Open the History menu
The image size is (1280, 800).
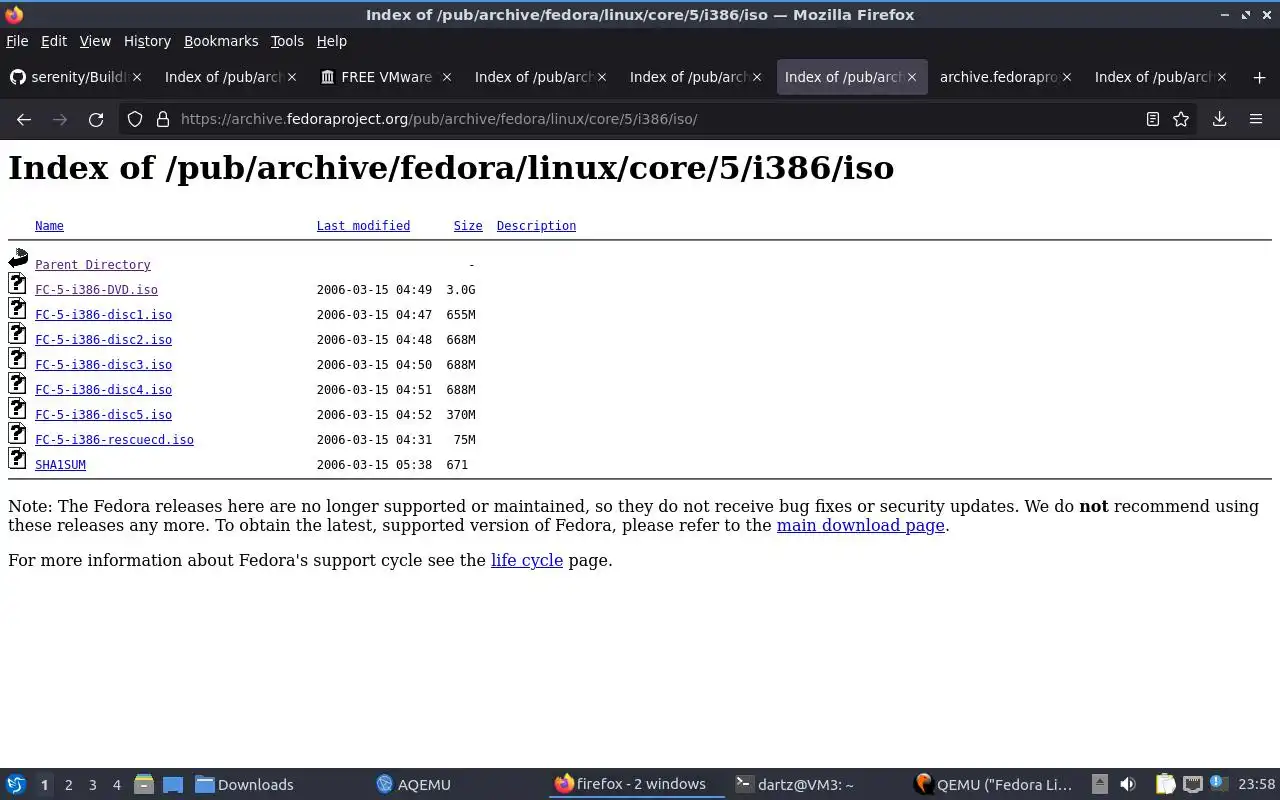pos(147,41)
